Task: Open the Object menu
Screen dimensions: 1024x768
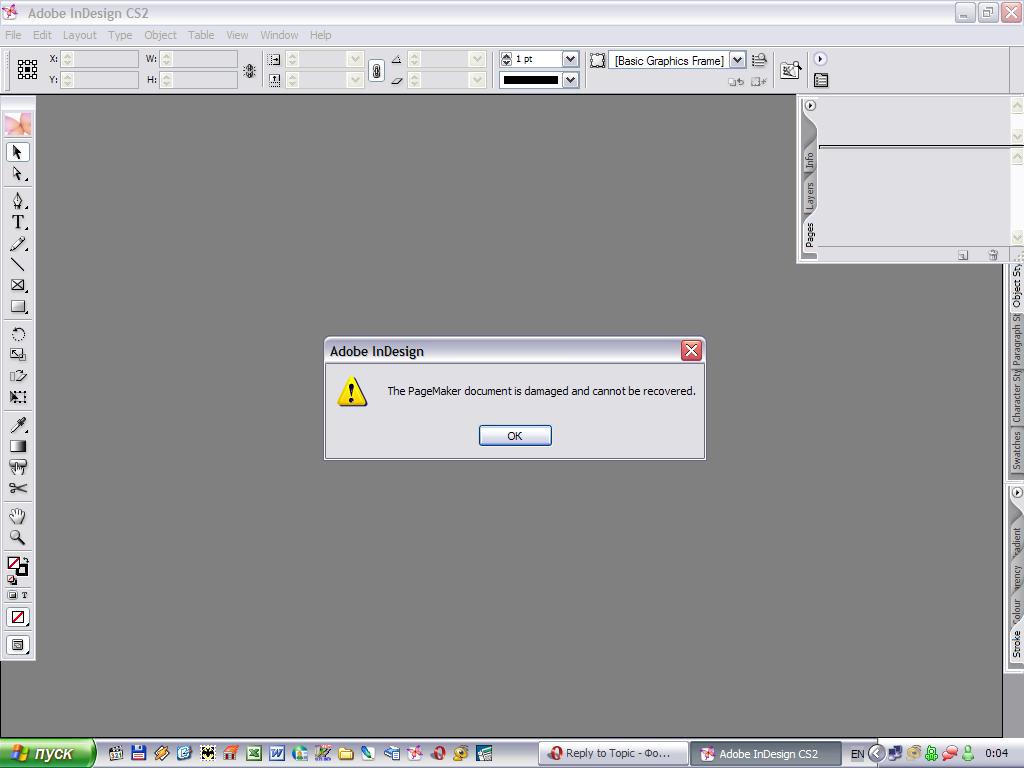Action: [160, 35]
